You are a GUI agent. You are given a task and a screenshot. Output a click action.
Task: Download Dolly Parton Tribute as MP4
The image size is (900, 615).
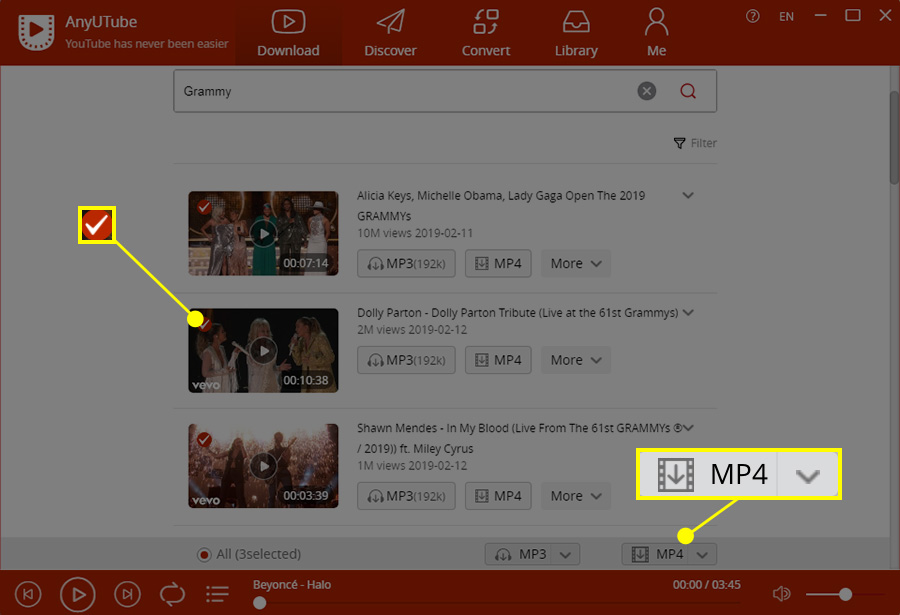click(498, 360)
